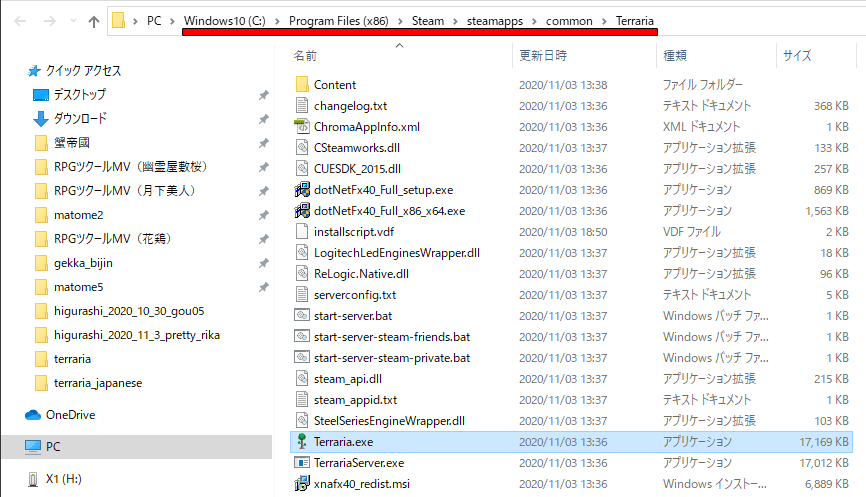Click the steam_appid.txt file icon
The height and width of the screenshot is (497, 866).
coord(302,399)
